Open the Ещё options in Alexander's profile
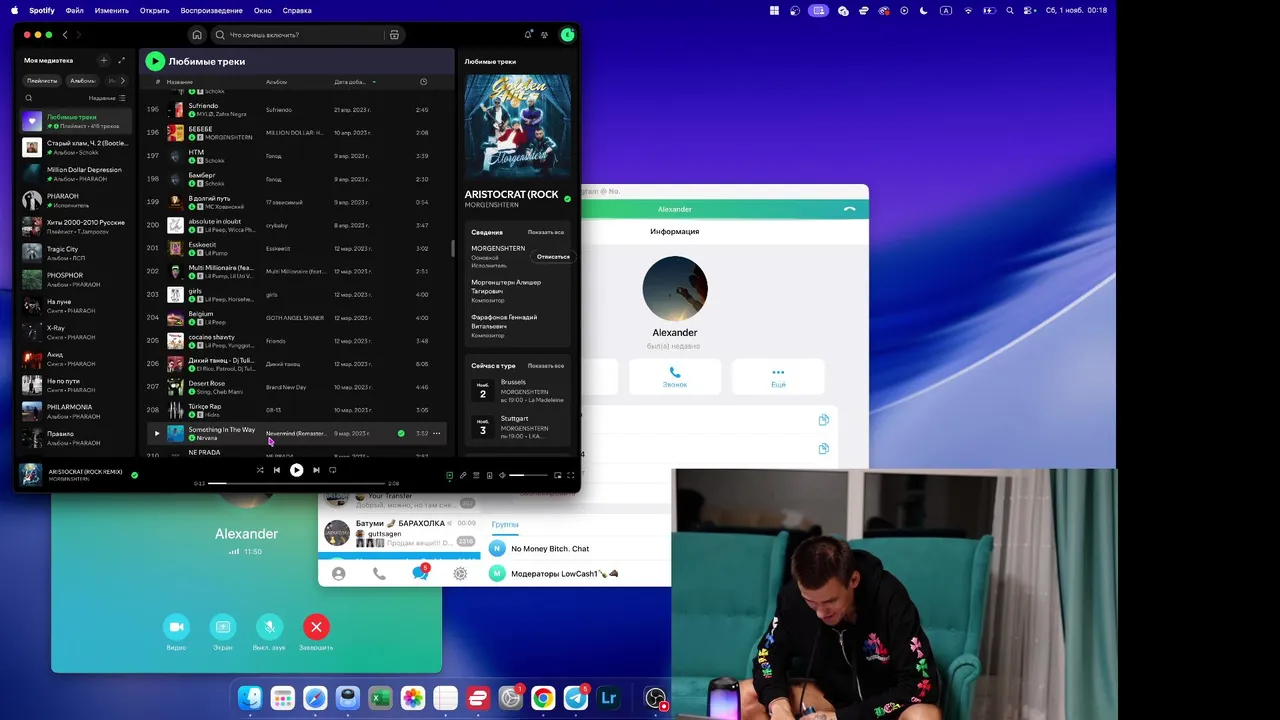The image size is (1280, 720). coord(778,376)
